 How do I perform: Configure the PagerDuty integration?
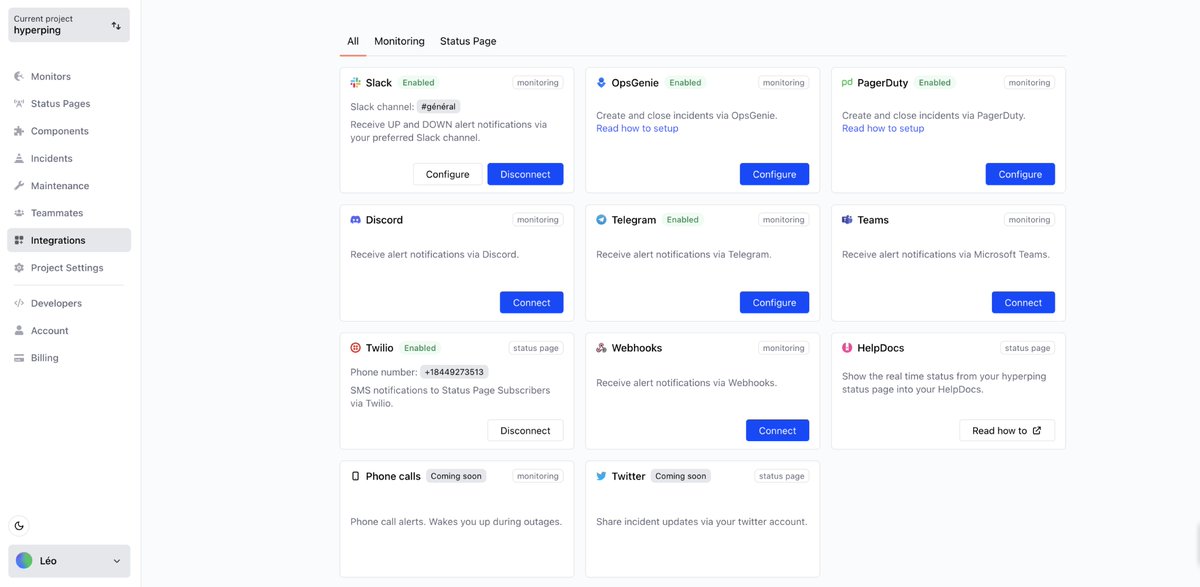click(x=1020, y=174)
